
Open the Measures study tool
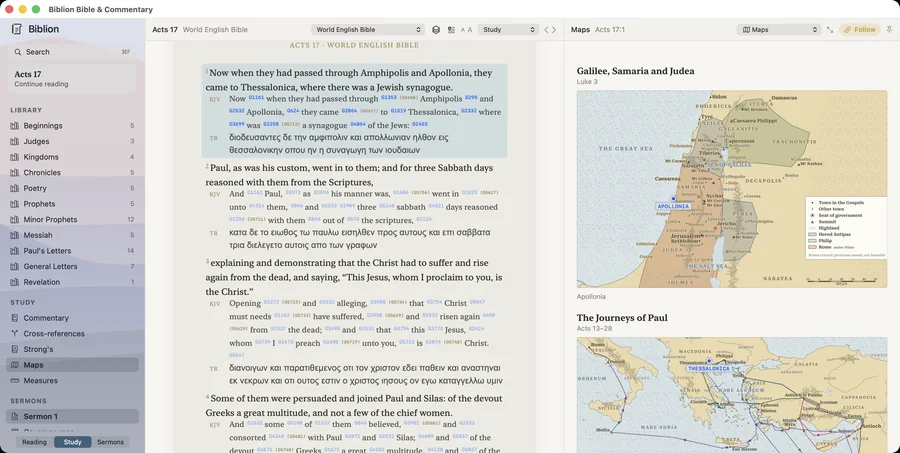click(x=72, y=381)
